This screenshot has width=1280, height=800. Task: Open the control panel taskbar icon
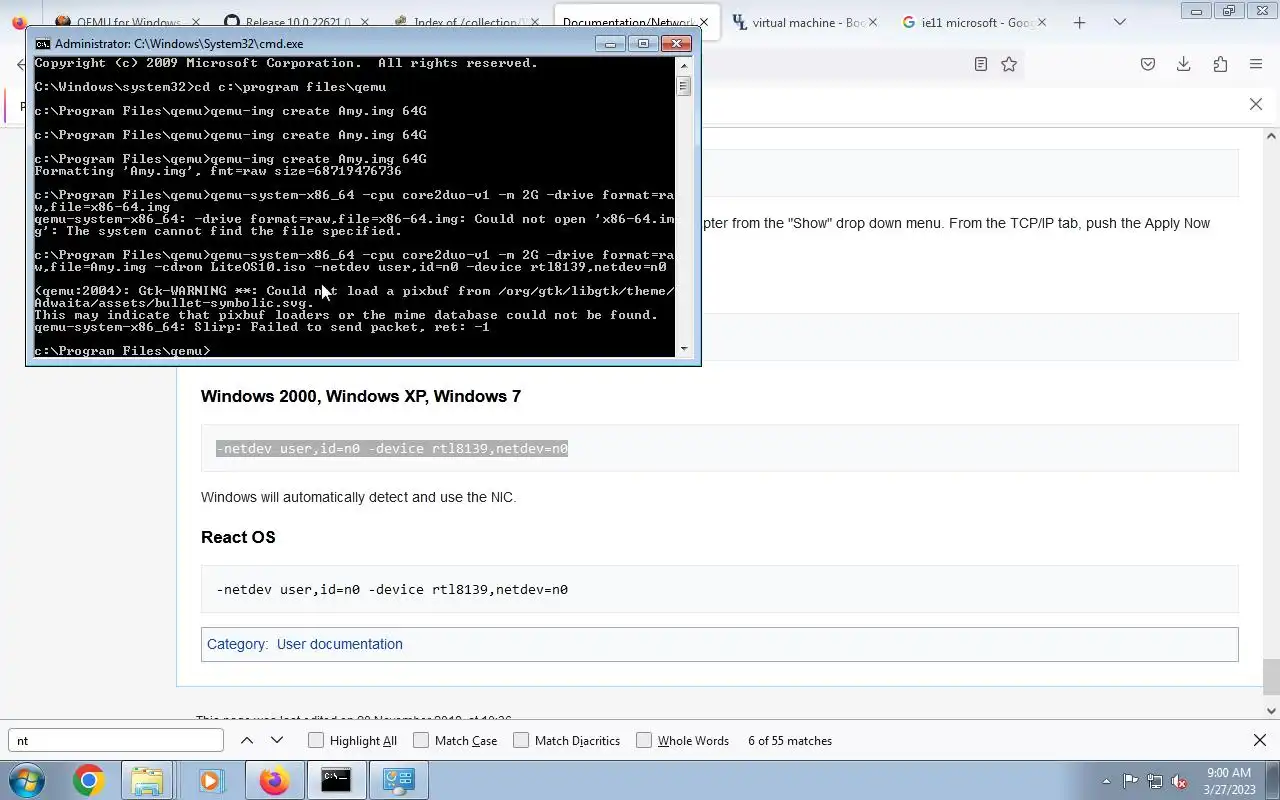point(399,780)
